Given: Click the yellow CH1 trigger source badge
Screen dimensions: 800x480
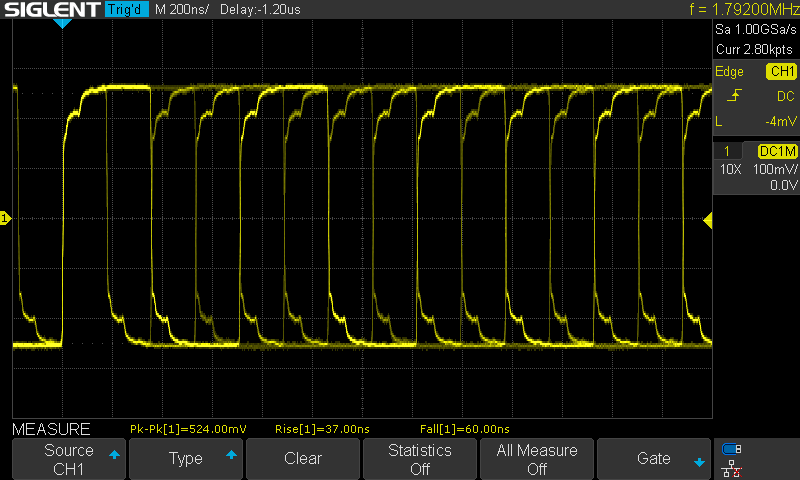Looking at the screenshot, I should [x=780, y=72].
